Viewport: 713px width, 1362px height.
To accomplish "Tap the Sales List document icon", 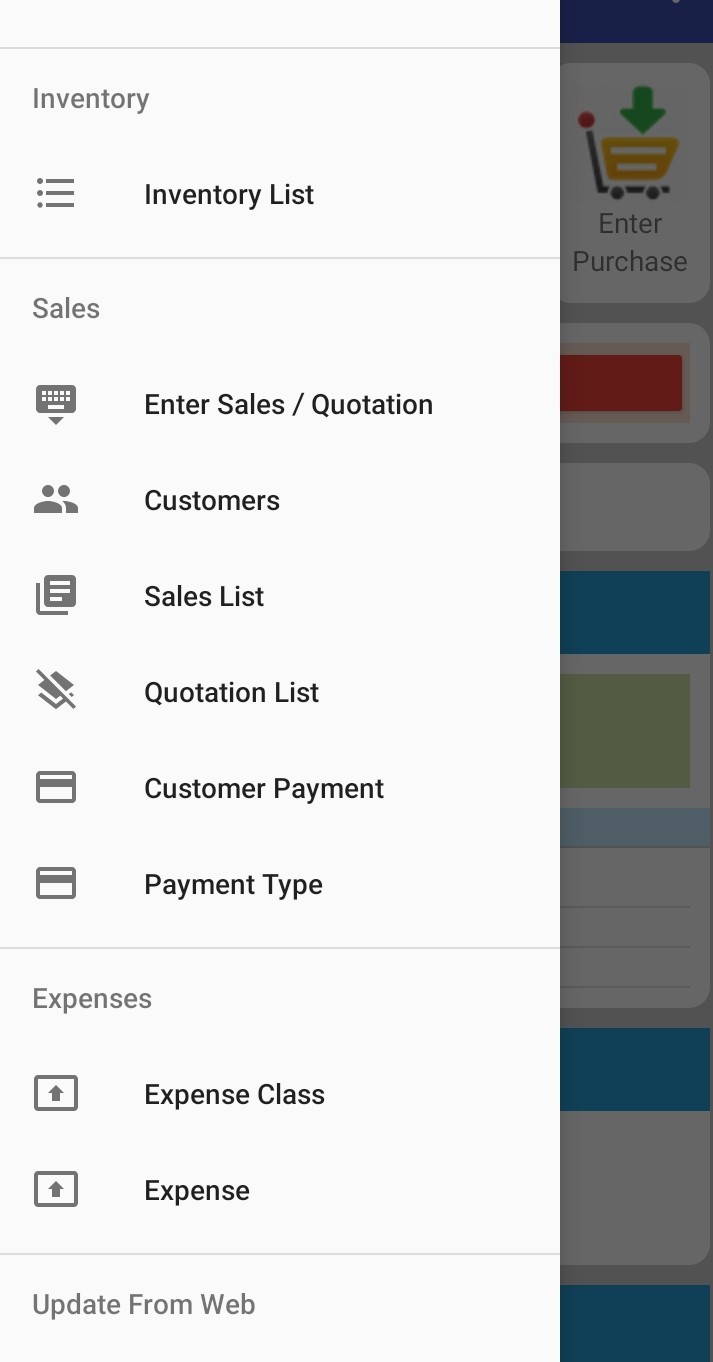I will coord(56,595).
